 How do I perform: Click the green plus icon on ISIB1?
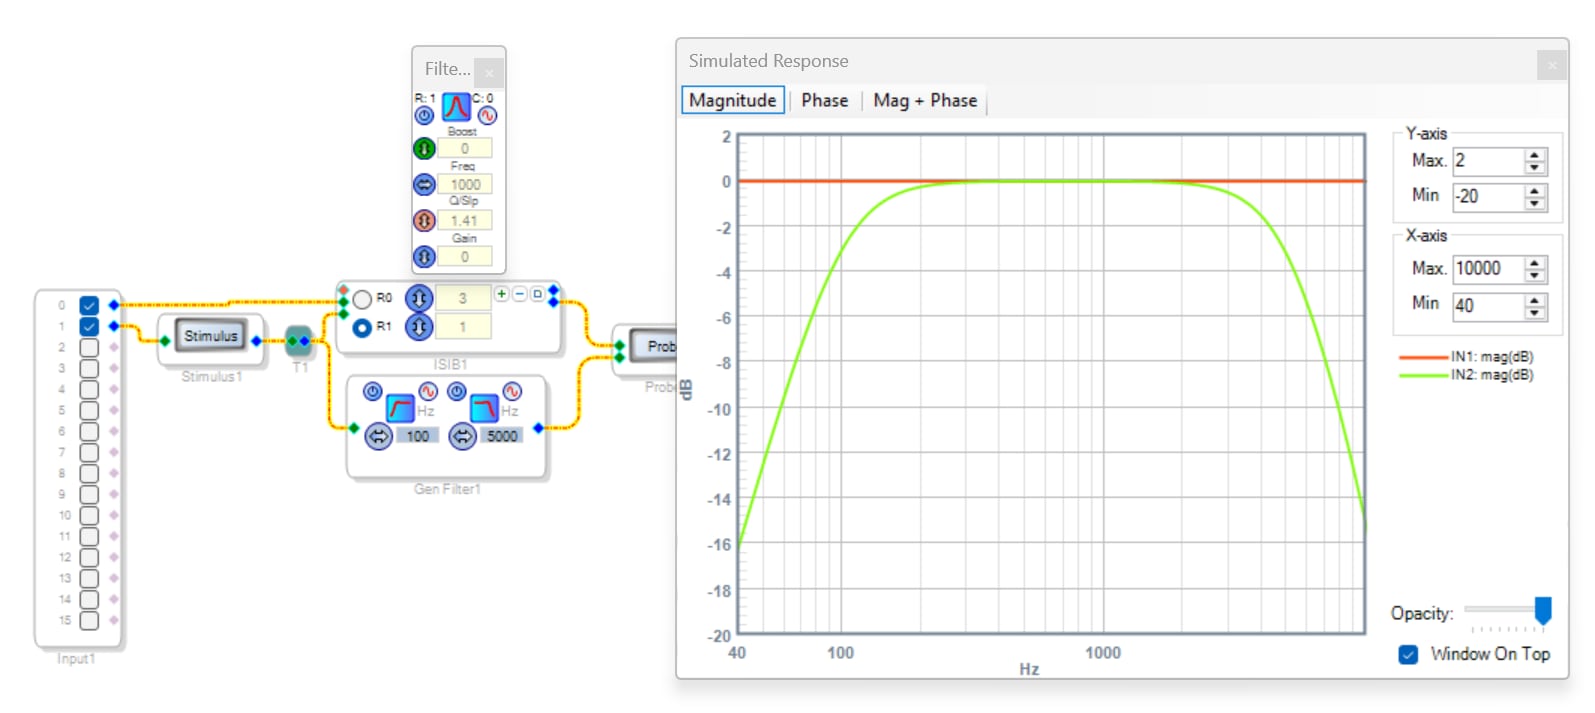click(502, 294)
